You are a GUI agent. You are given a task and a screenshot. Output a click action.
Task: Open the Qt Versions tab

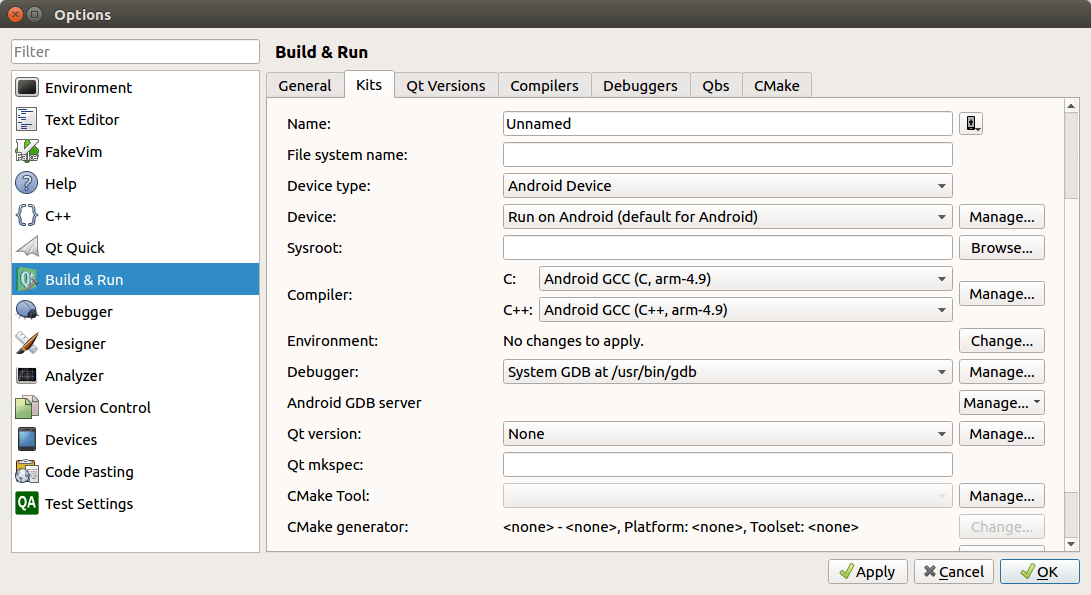click(445, 85)
